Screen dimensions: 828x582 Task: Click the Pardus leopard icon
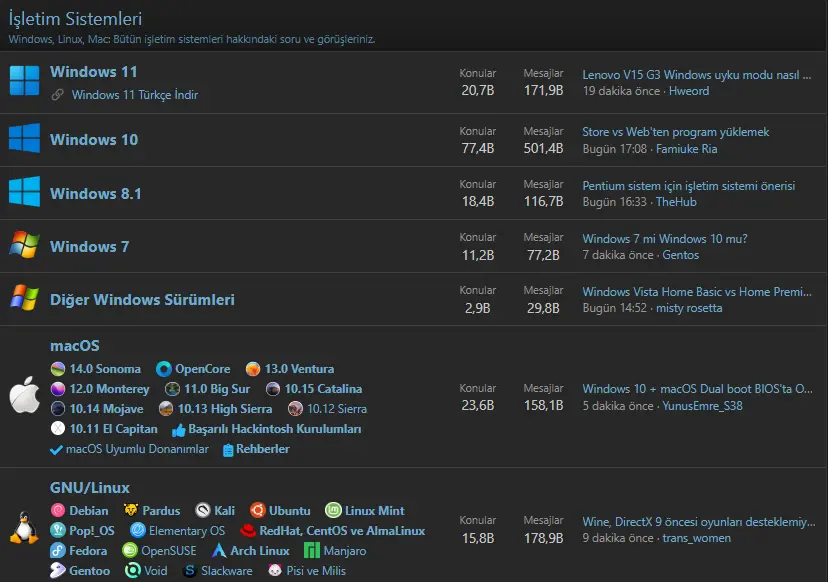pyautogui.click(x=130, y=510)
